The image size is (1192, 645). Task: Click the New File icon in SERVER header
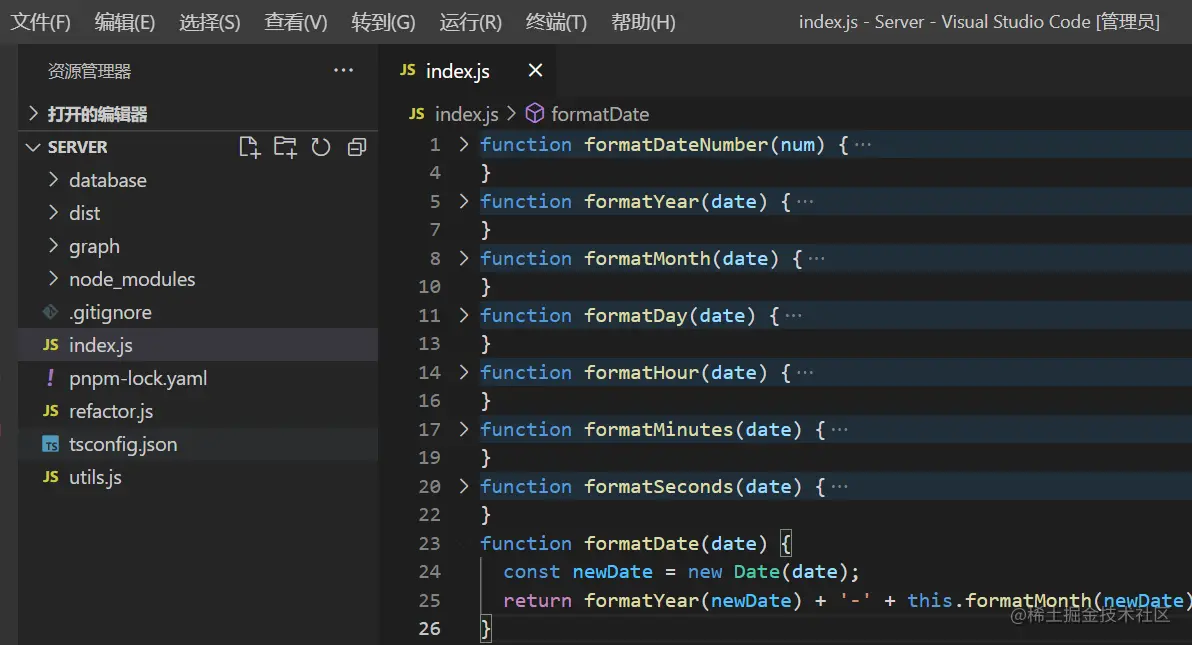pyautogui.click(x=250, y=148)
